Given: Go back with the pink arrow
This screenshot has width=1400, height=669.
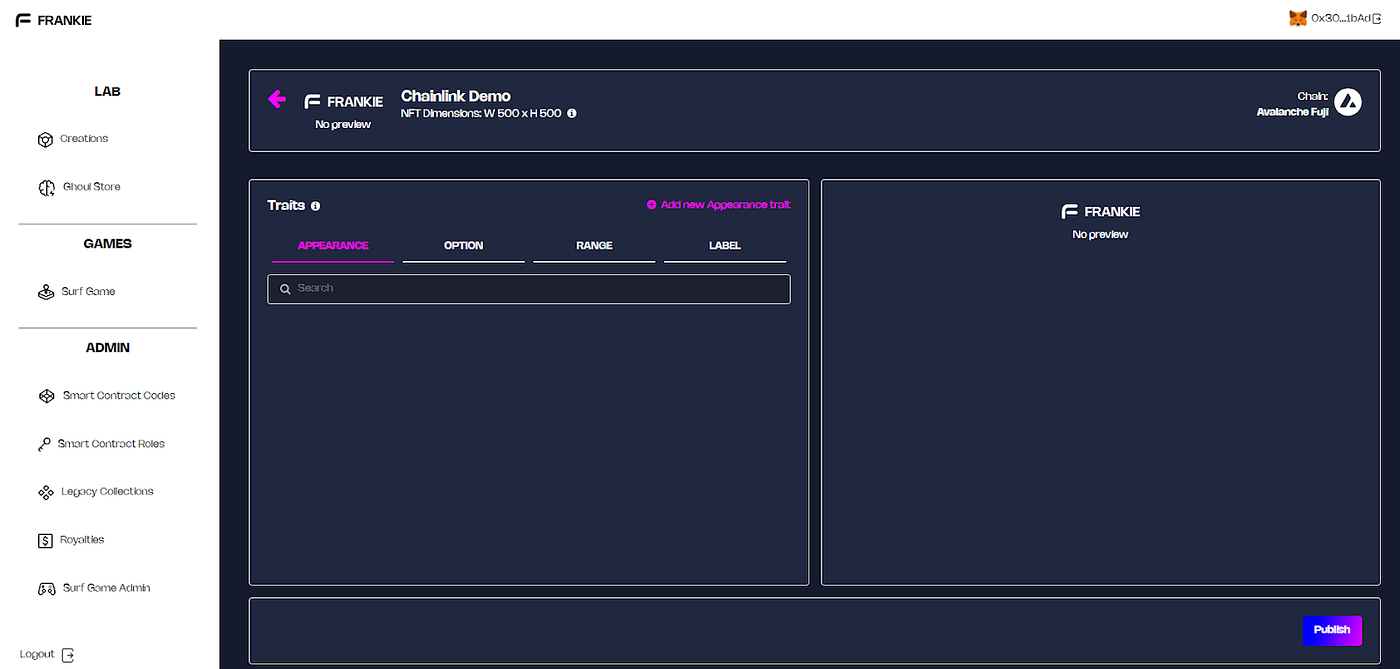Looking at the screenshot, I should pyautogui.click(x=277, y=99).
